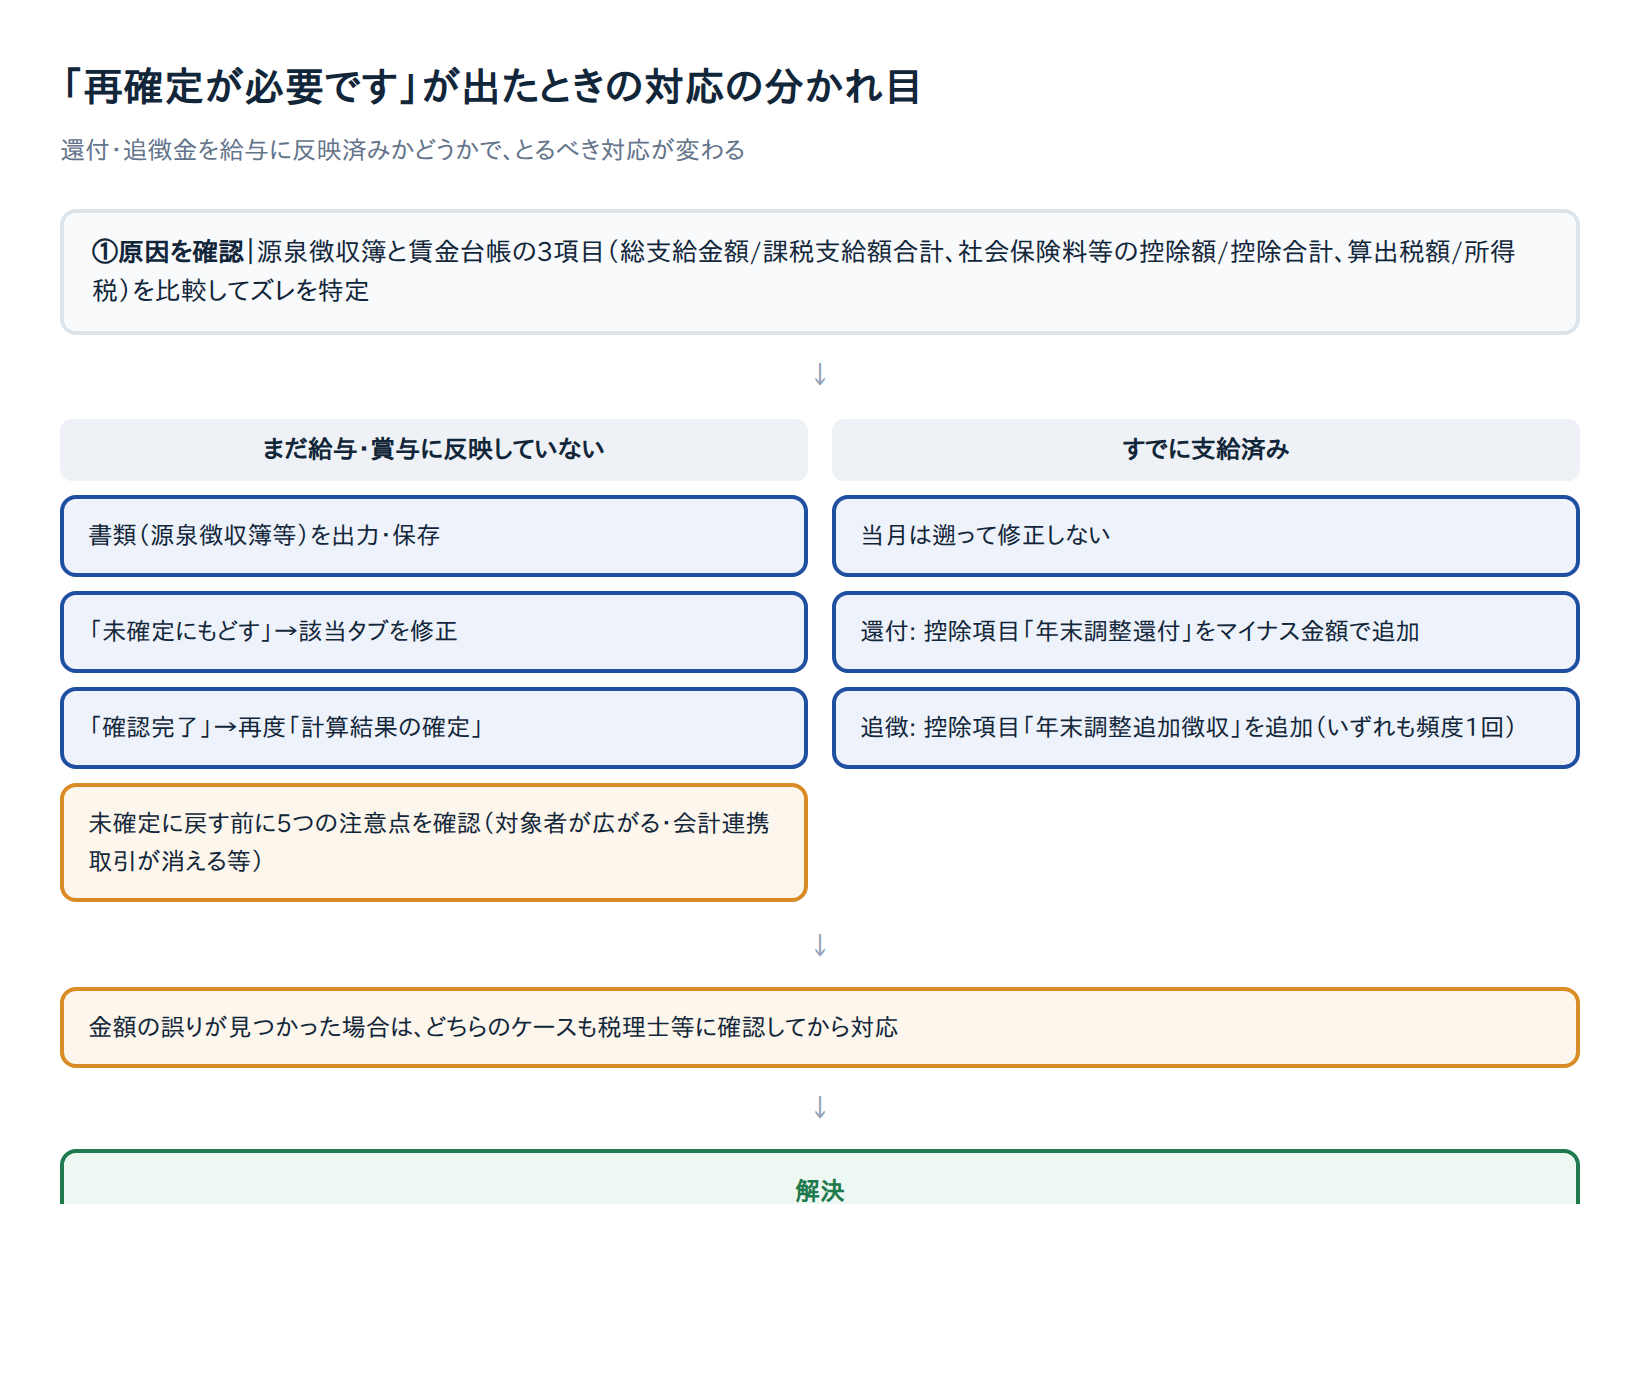
Task: Select the 「確認完了」→再度「計算結果の確定」 box
Action: point(434,728)
